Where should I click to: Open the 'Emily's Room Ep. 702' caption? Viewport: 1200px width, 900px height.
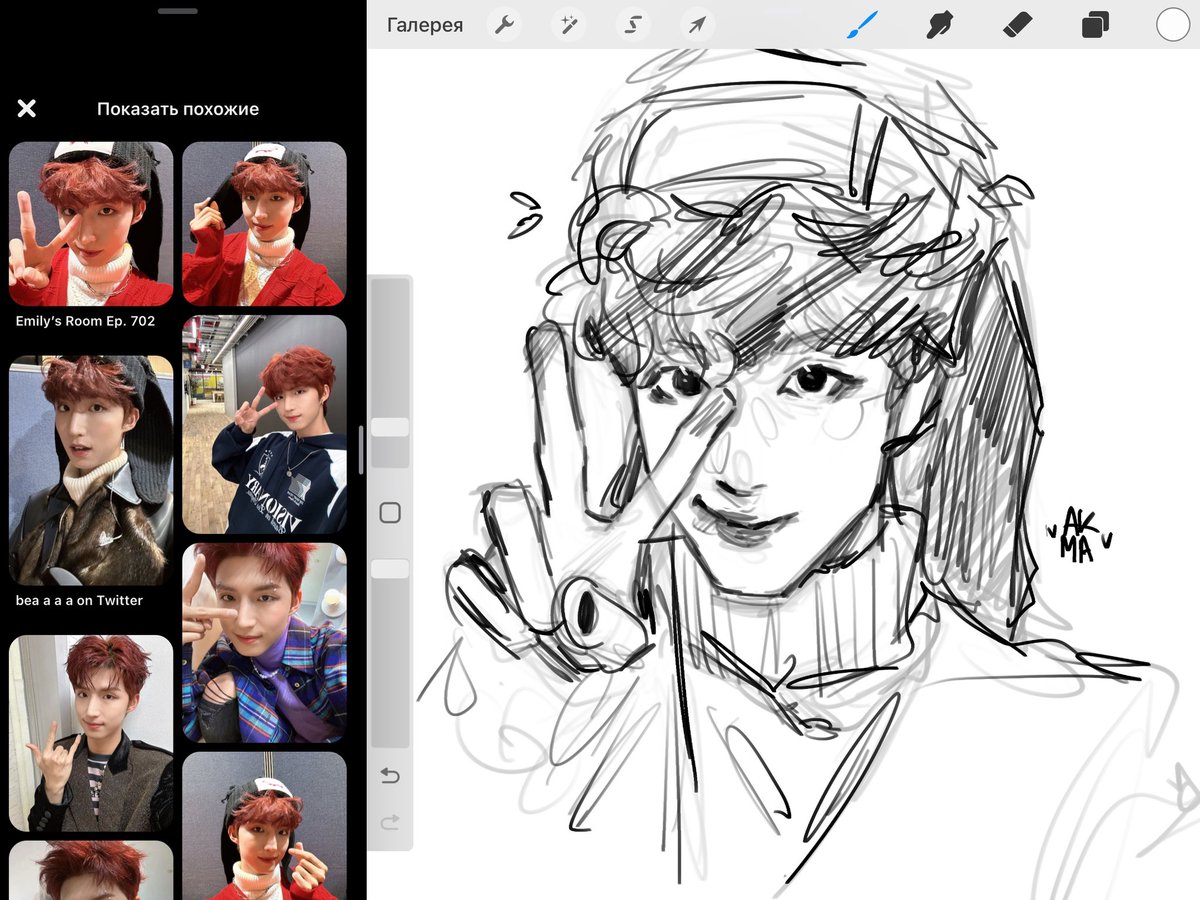(x=85, y=322)
